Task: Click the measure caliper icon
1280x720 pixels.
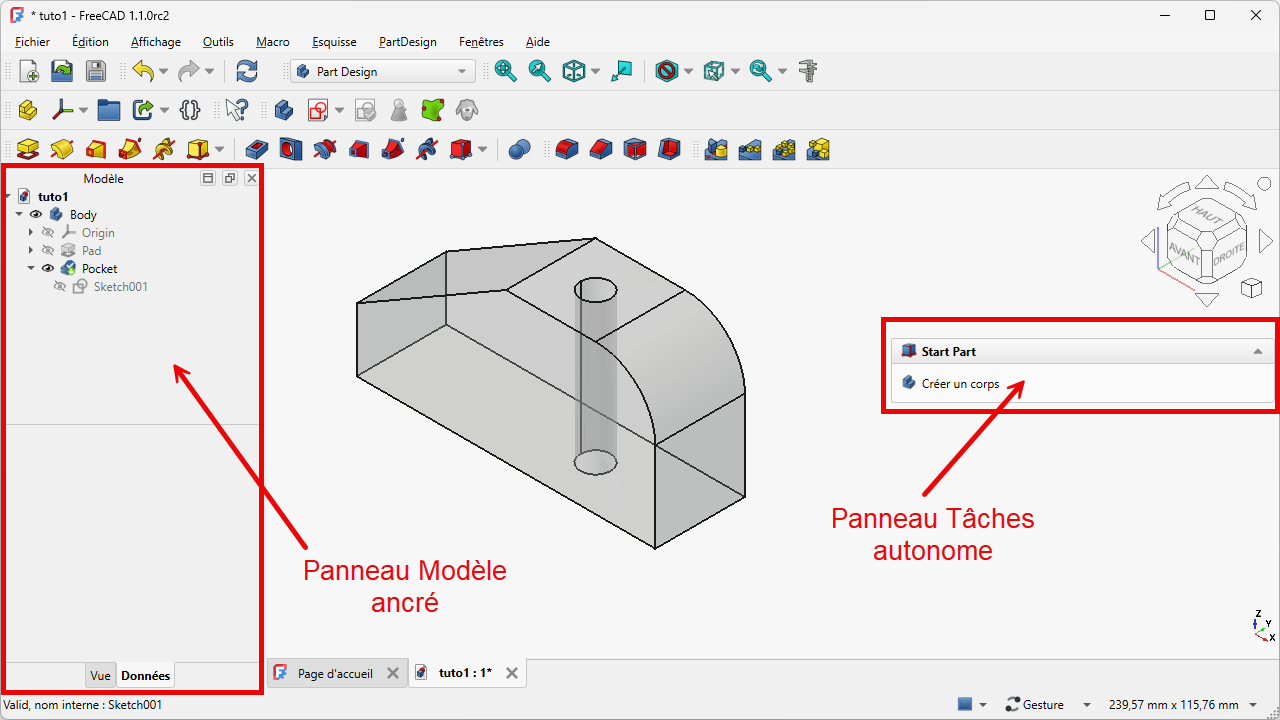Action: pyautogui.click(x=809, y=71)
